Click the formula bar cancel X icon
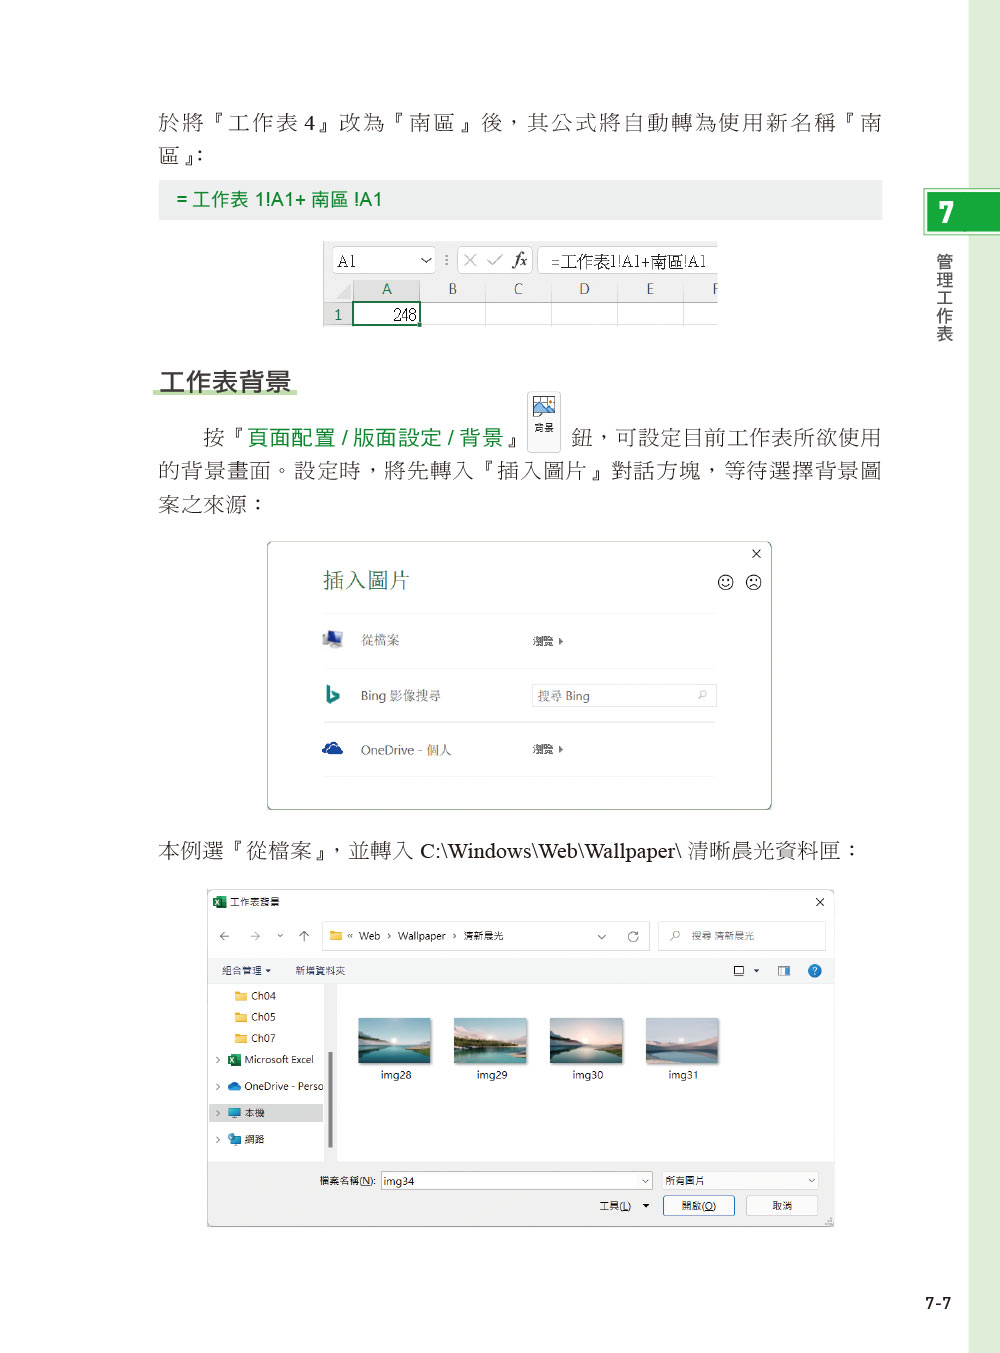 coord(470,260)
